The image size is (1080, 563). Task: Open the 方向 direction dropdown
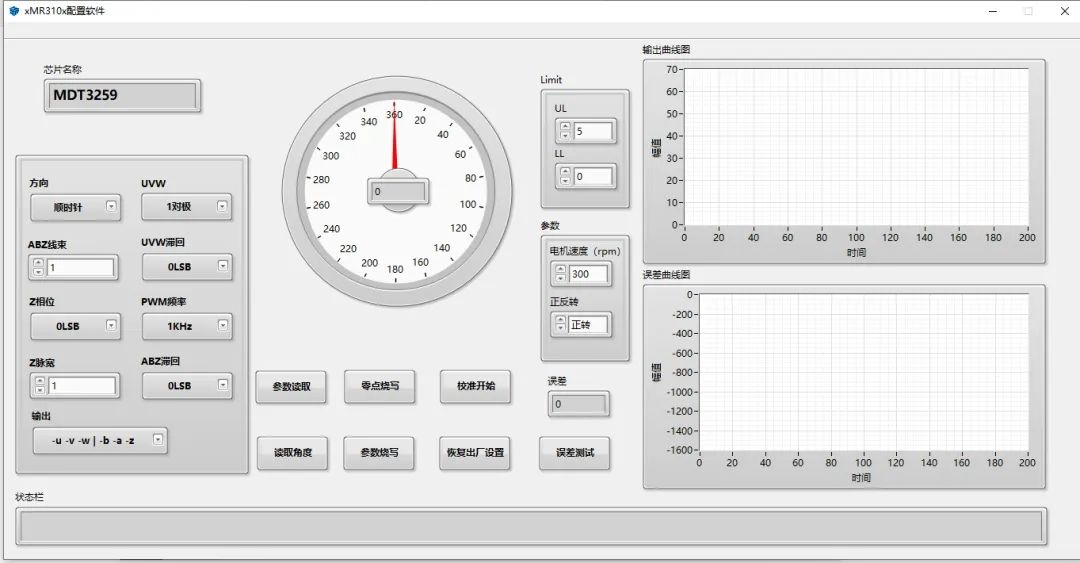coord(75,208)
